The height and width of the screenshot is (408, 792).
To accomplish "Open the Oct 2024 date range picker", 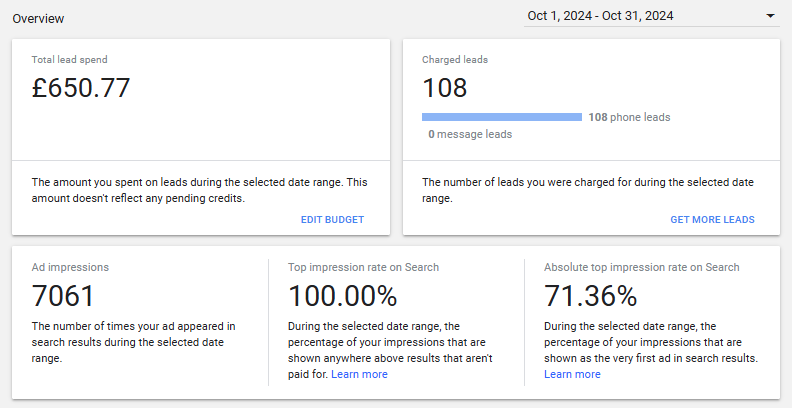I will click(600, 15).
